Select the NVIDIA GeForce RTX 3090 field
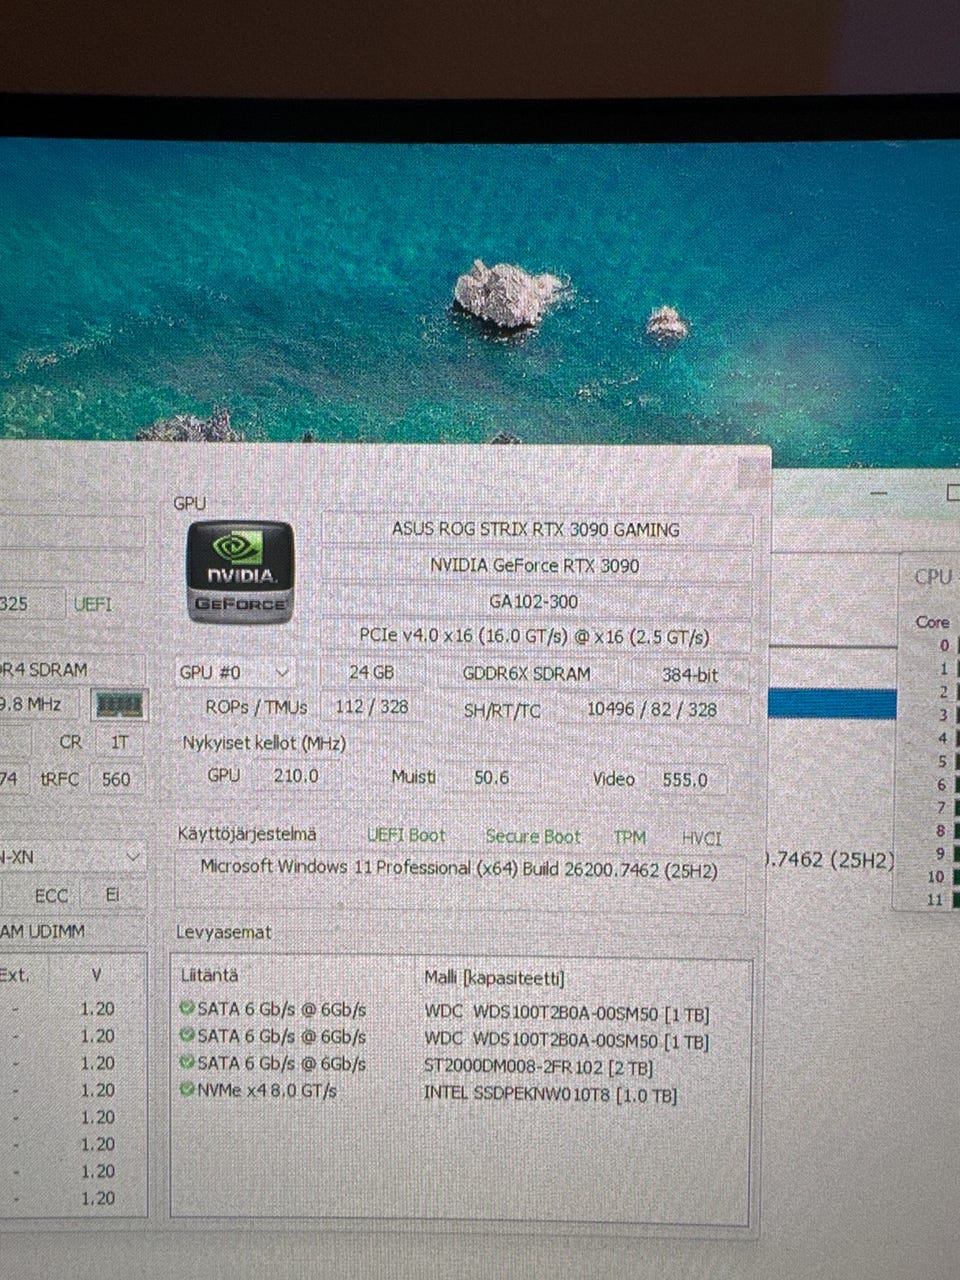Image resolution: width=960 pixels, height=1280 pixels. click(x=536, y=566)
